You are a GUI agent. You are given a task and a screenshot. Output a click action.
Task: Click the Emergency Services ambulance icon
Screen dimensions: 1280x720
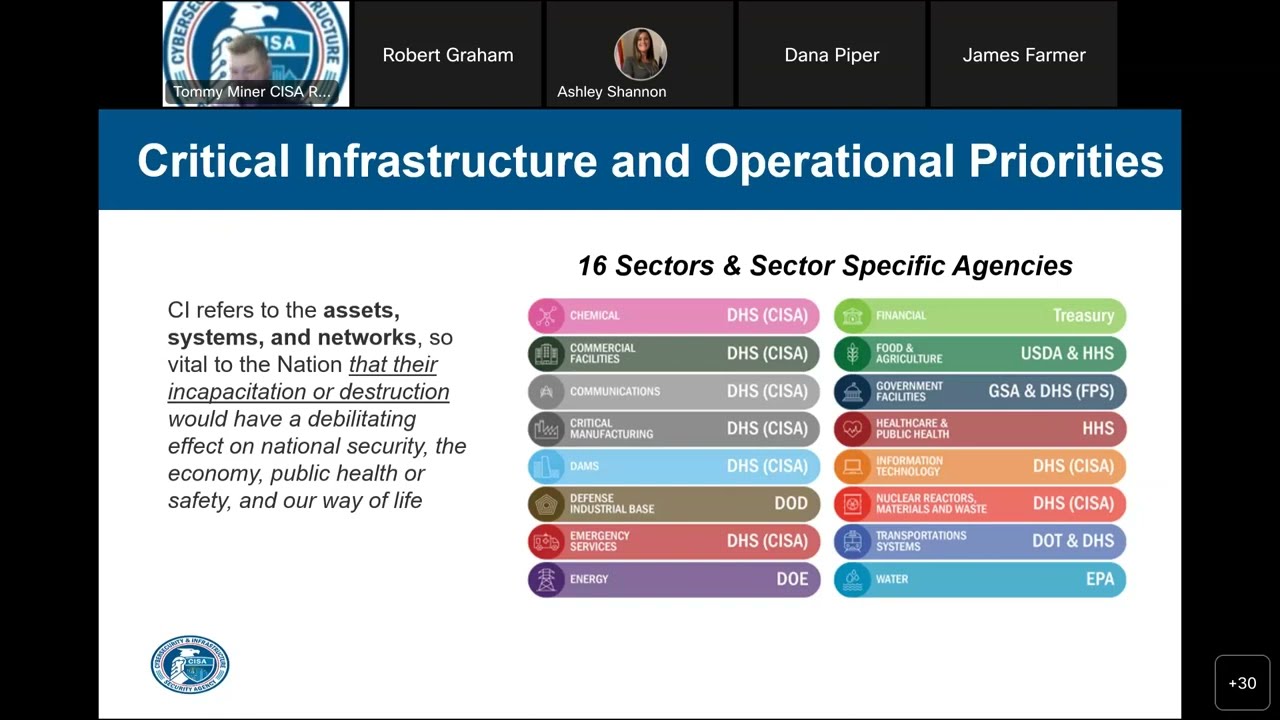pyautogui.click(x=547, y=541)
